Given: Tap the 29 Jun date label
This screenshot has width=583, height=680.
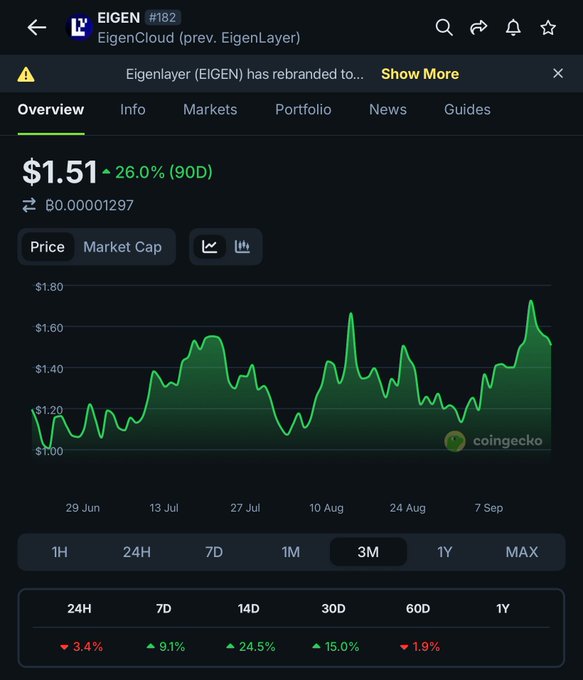Looking at the screenshot, I should click(82, 508).
